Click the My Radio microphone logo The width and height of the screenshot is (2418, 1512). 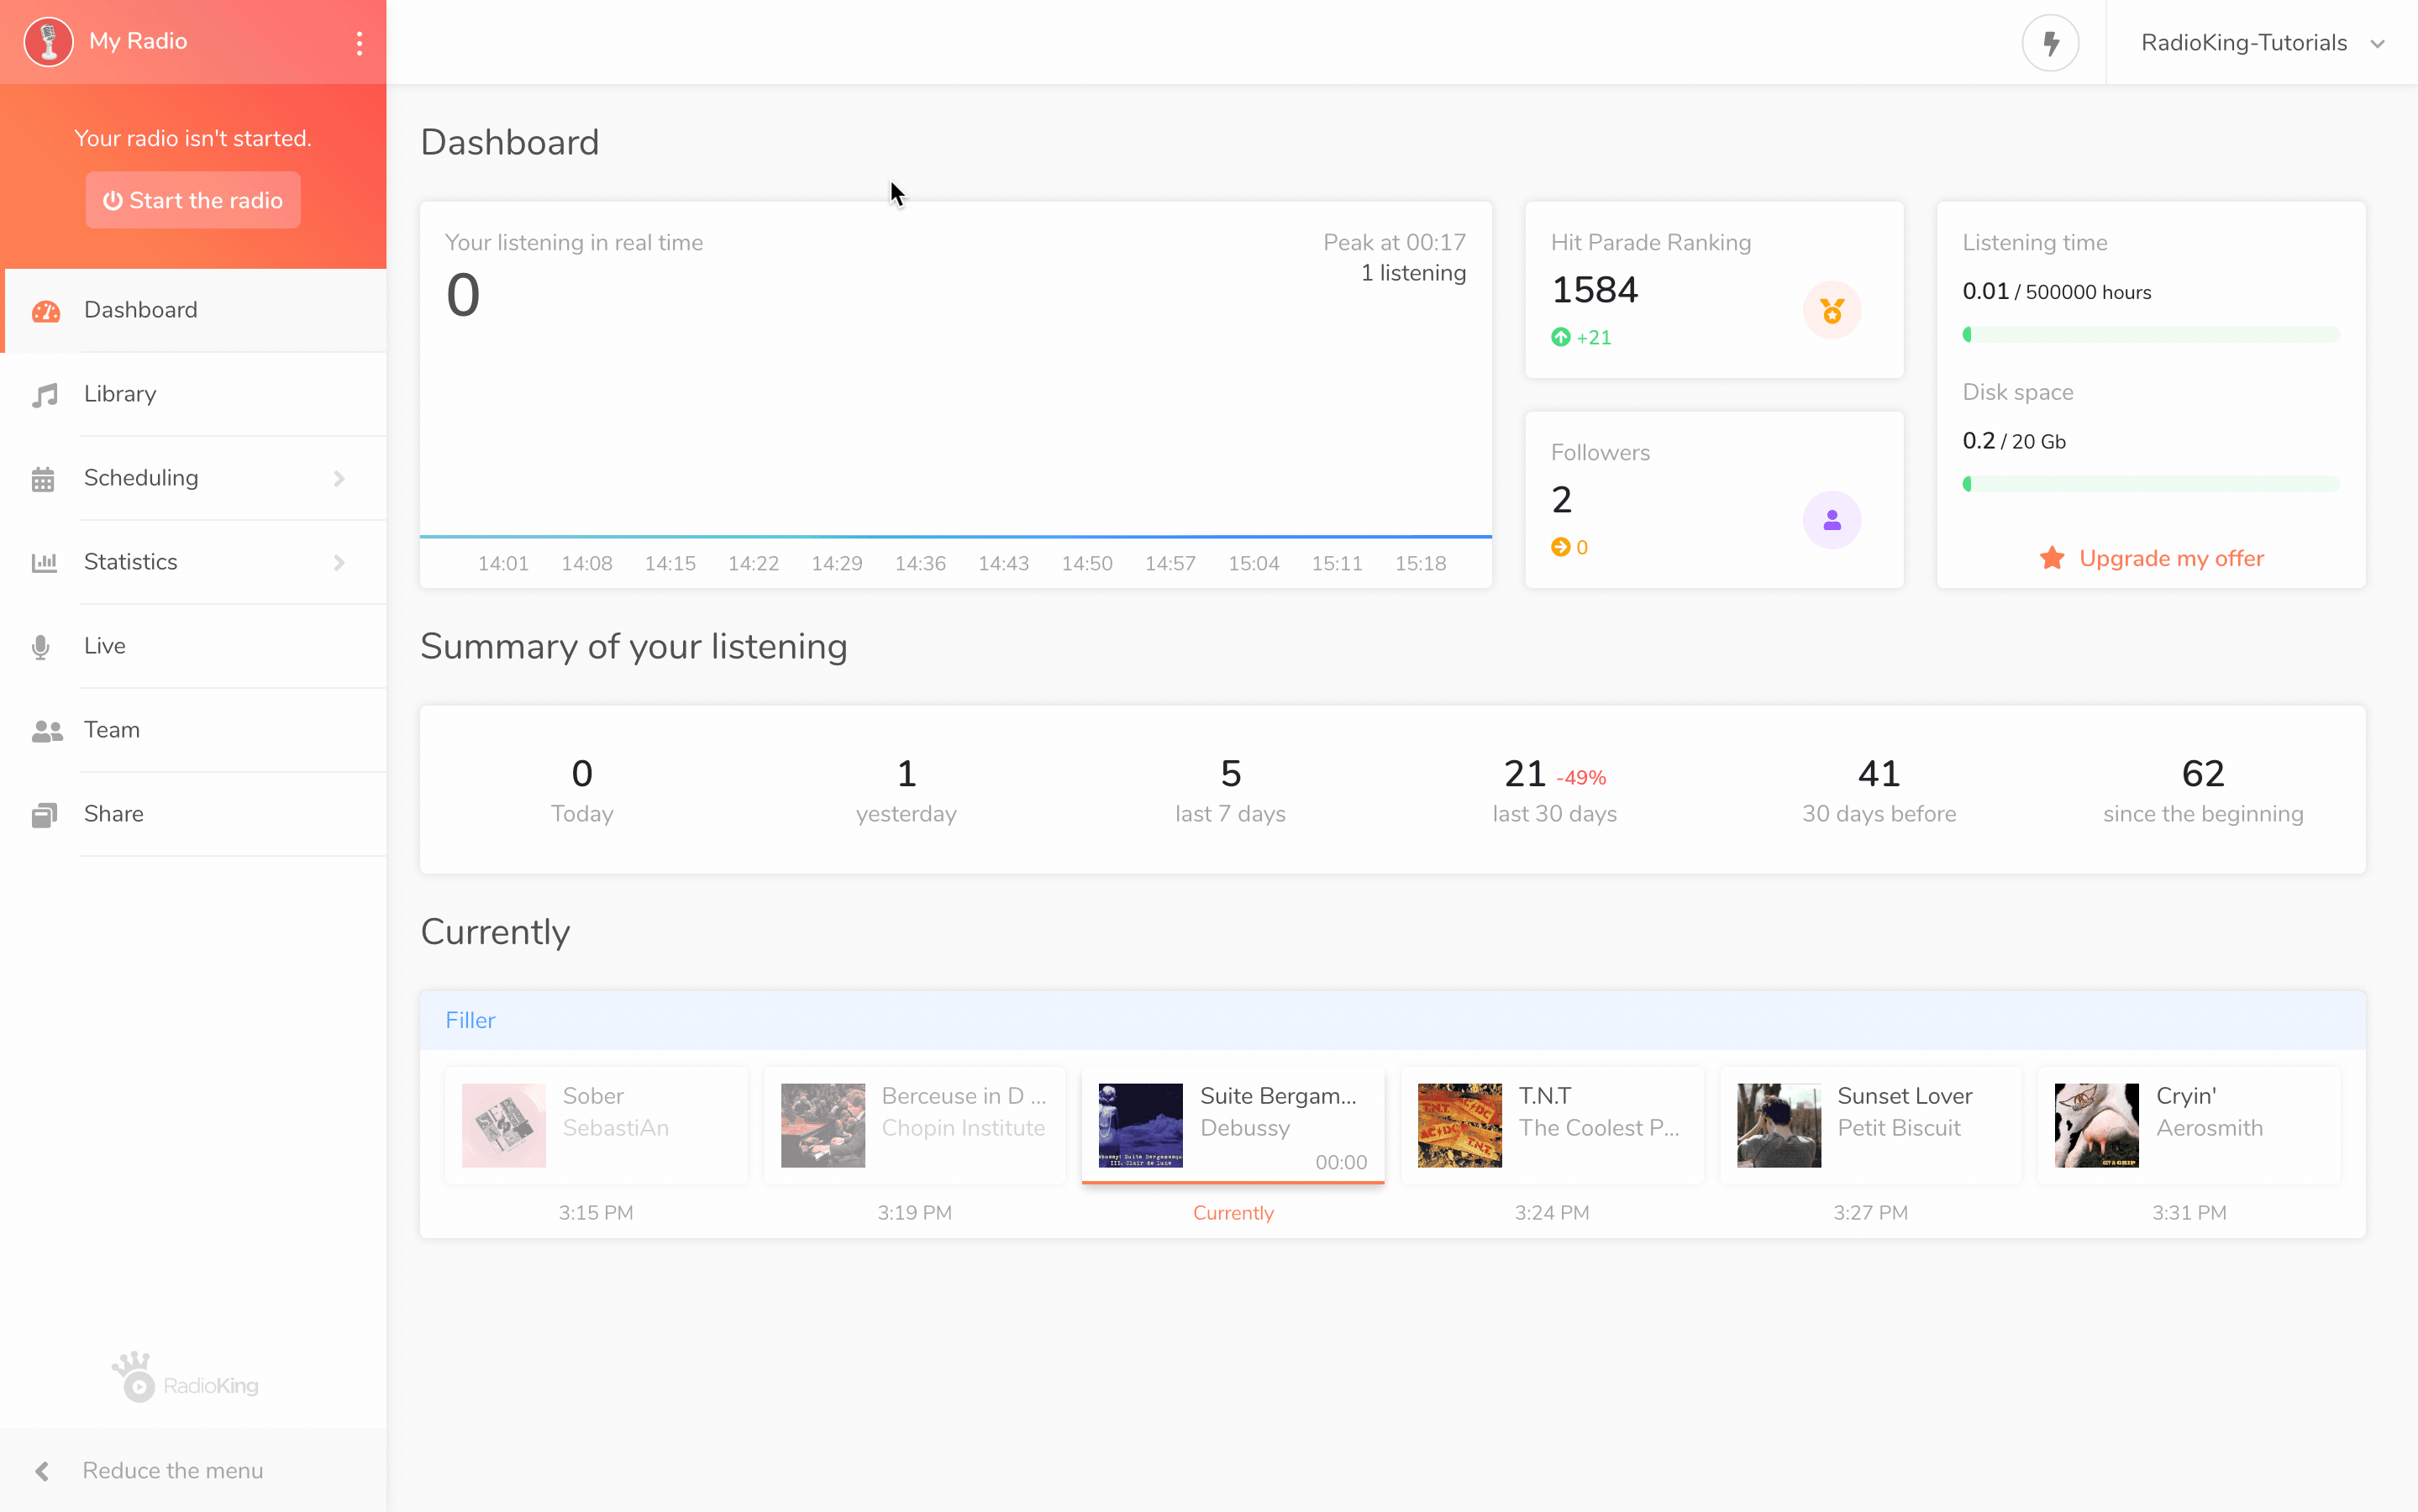click(x=48, y=42)
